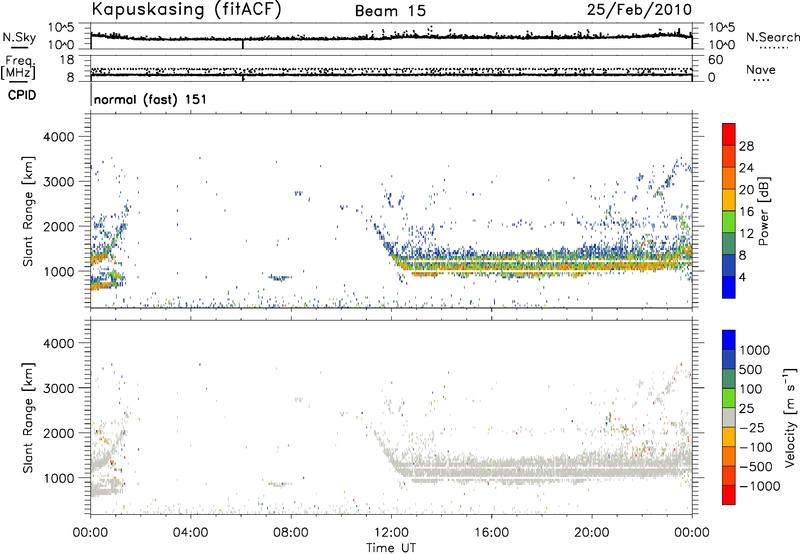Viewport: 800px width, 554px height.
Task: Click the "Time UT" axis label
Action: (391, 548)
